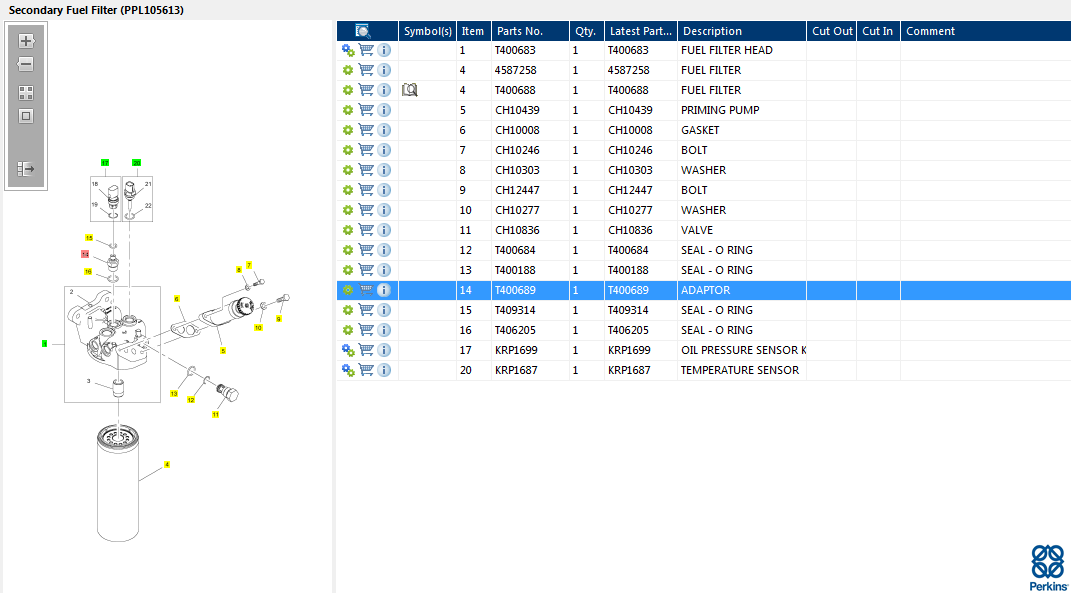Select callout 9 in the diagram

click(x=279, y=318)
